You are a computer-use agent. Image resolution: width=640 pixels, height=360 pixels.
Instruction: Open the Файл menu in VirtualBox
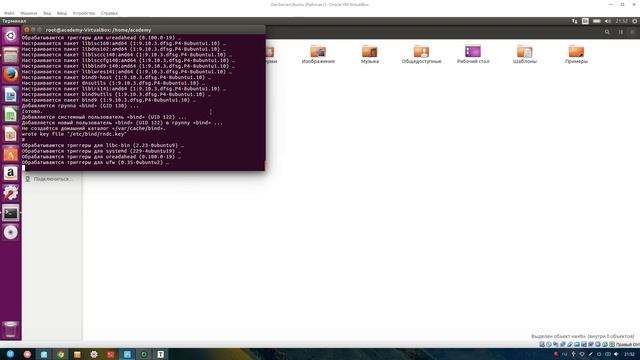pos(9,13)
